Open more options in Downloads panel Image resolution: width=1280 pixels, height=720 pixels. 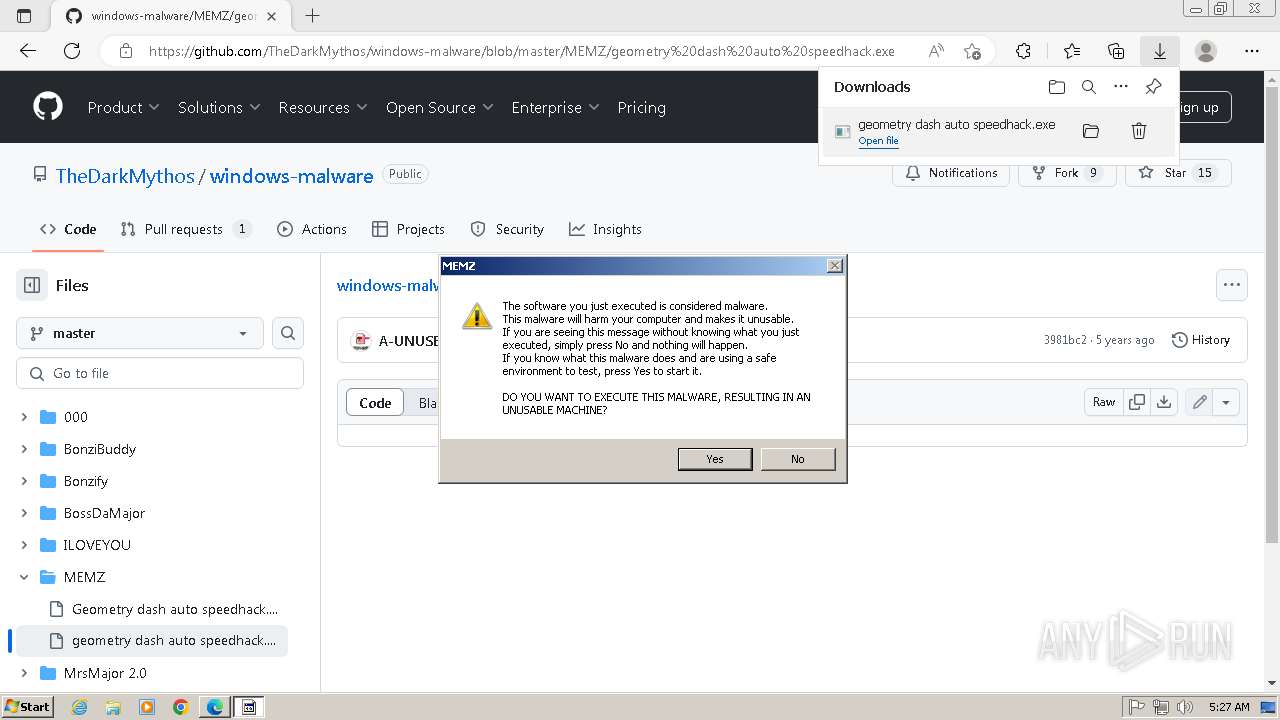(x=1121, y=87)
